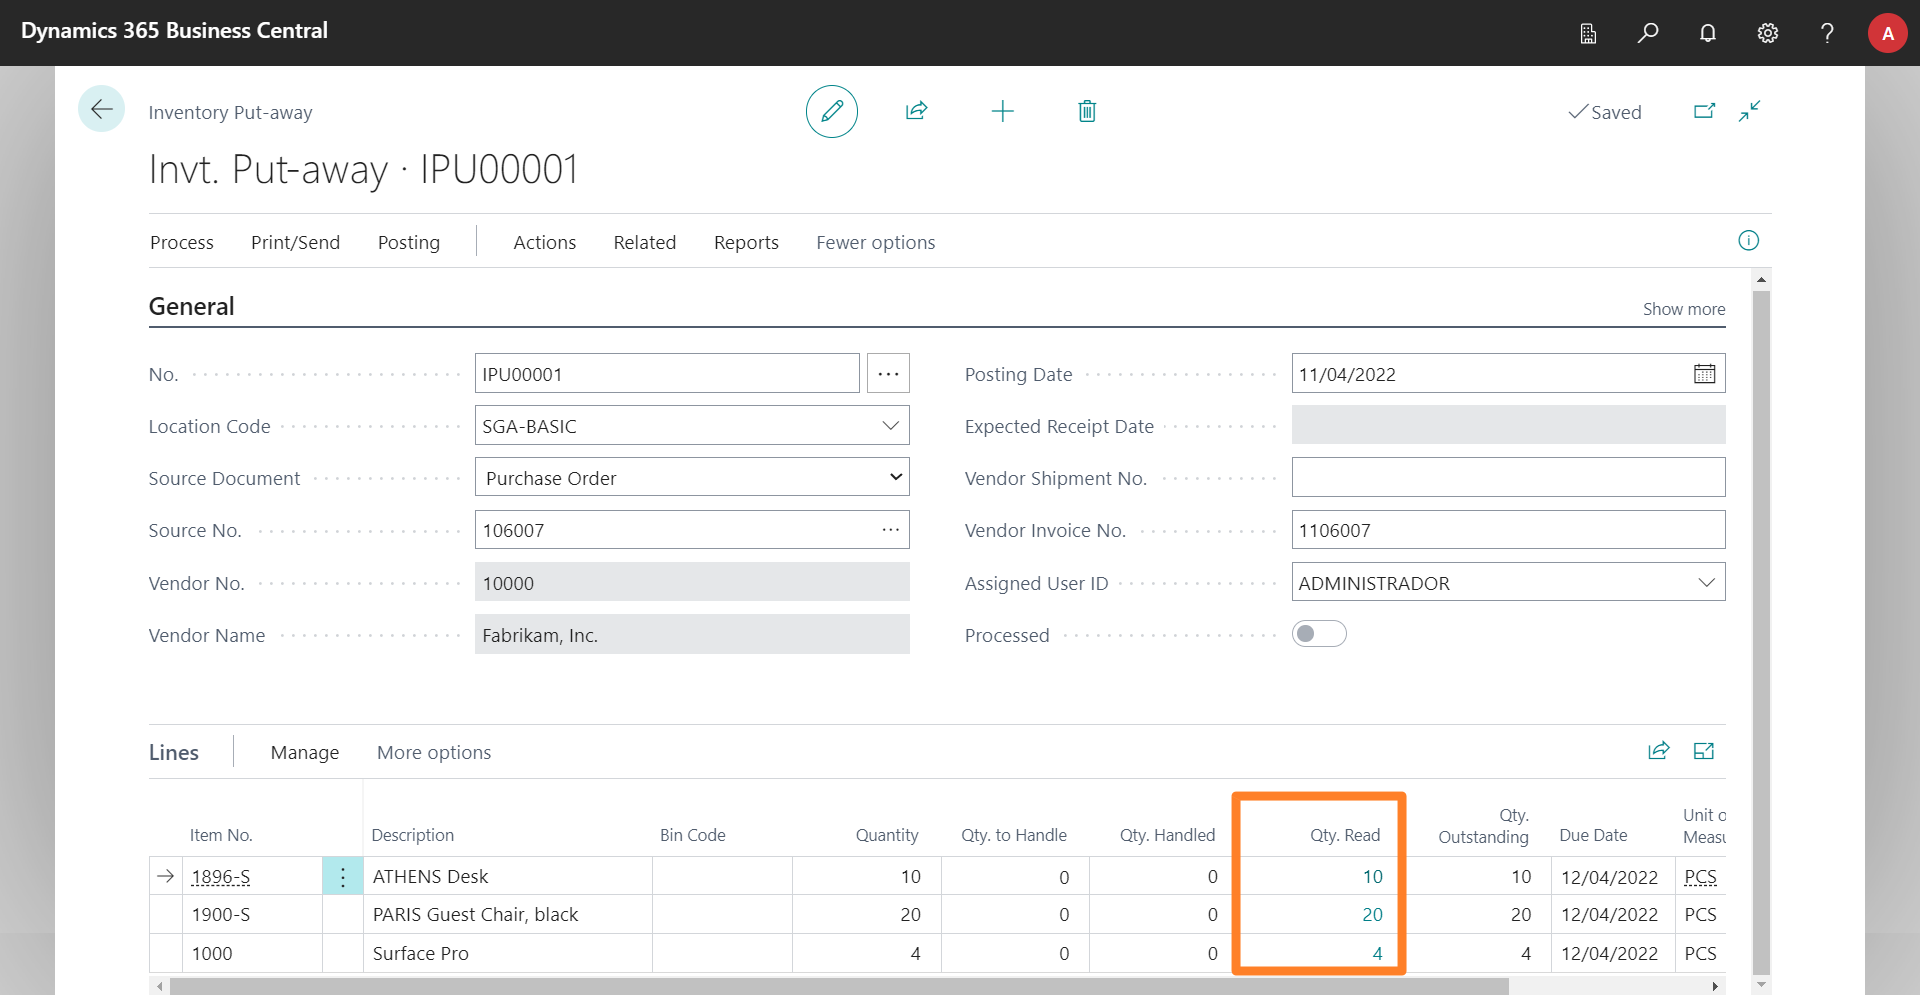Open row options for item 1896-S
Image resolution: width=1920 pixels, height=995 pixels.
(x=343, y=877)
